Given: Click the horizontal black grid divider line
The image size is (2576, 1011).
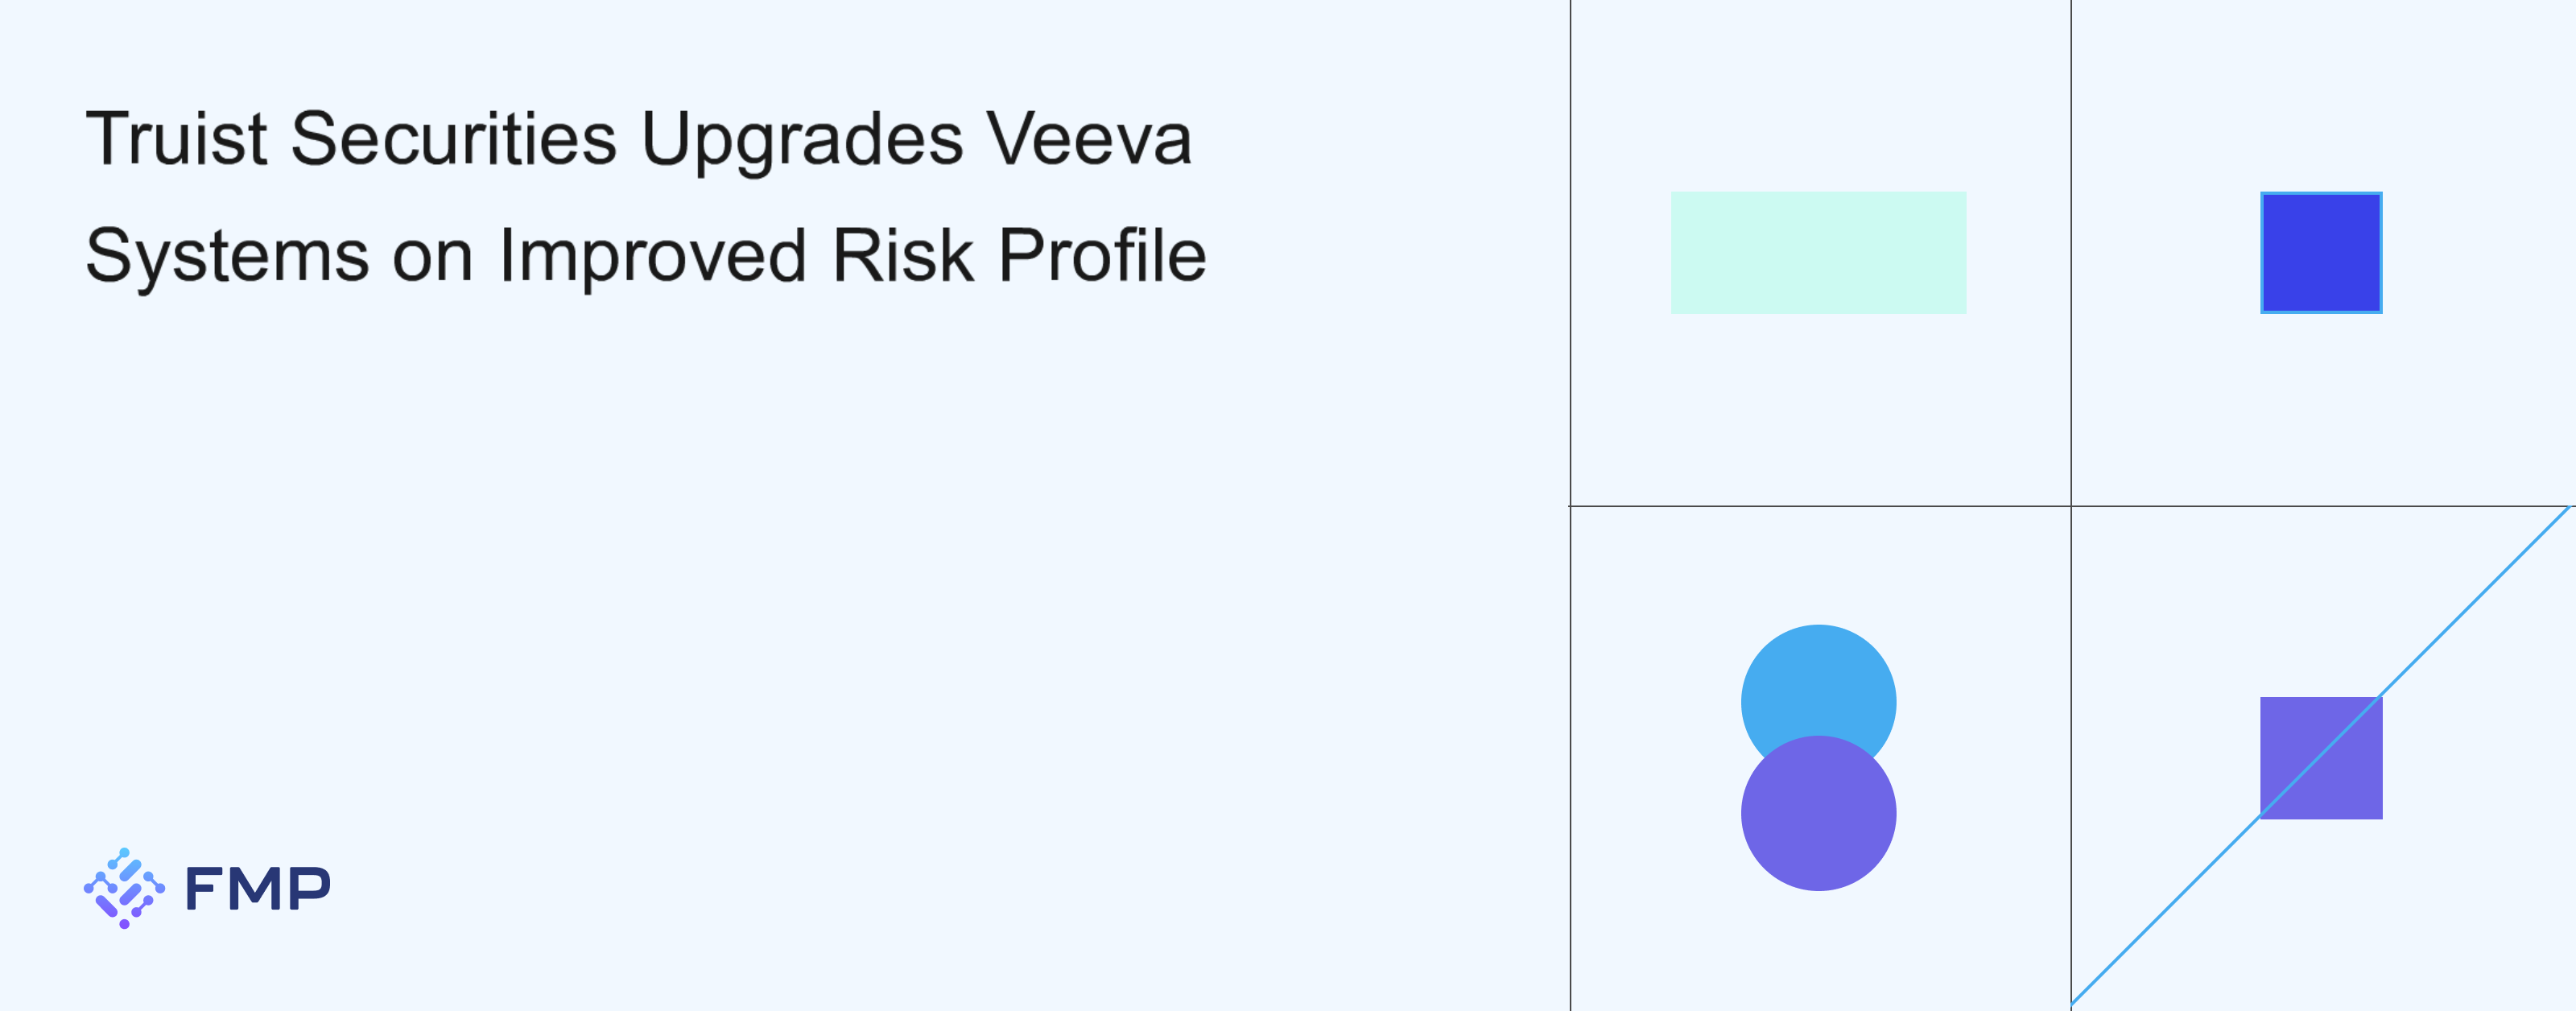Looking at the screenshot, I should 1820,506.
